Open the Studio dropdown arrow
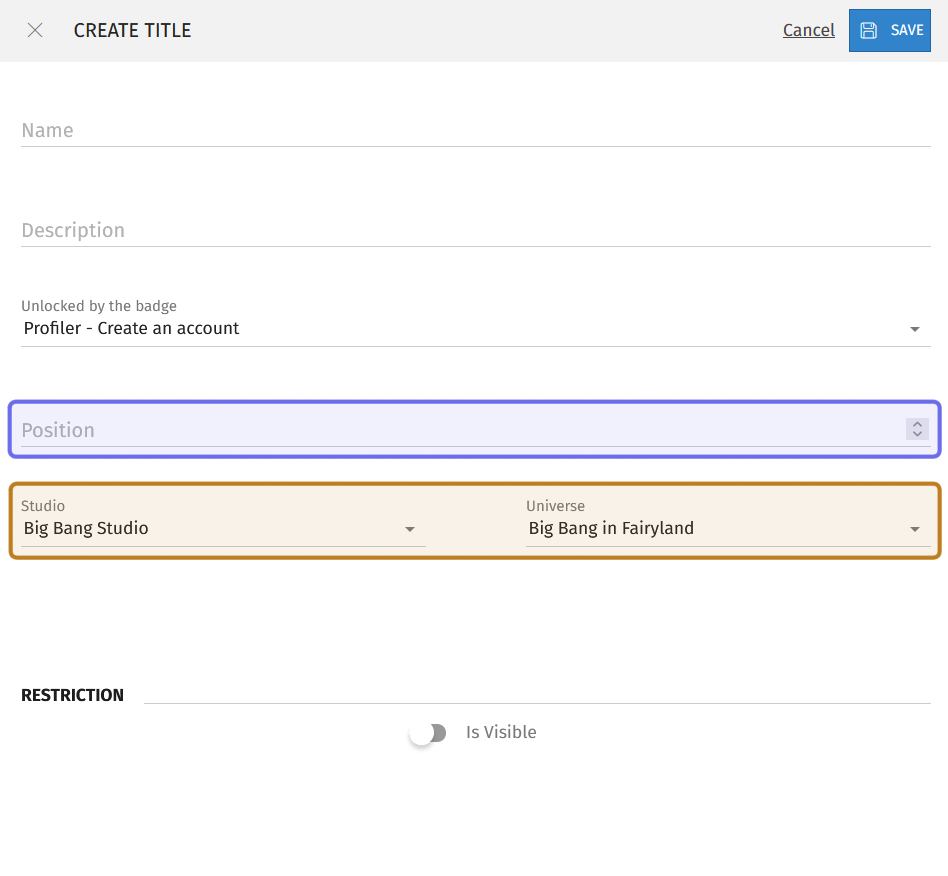Image resolution: width=948 pixels, height=876 pixels. (x=410, y=529)
